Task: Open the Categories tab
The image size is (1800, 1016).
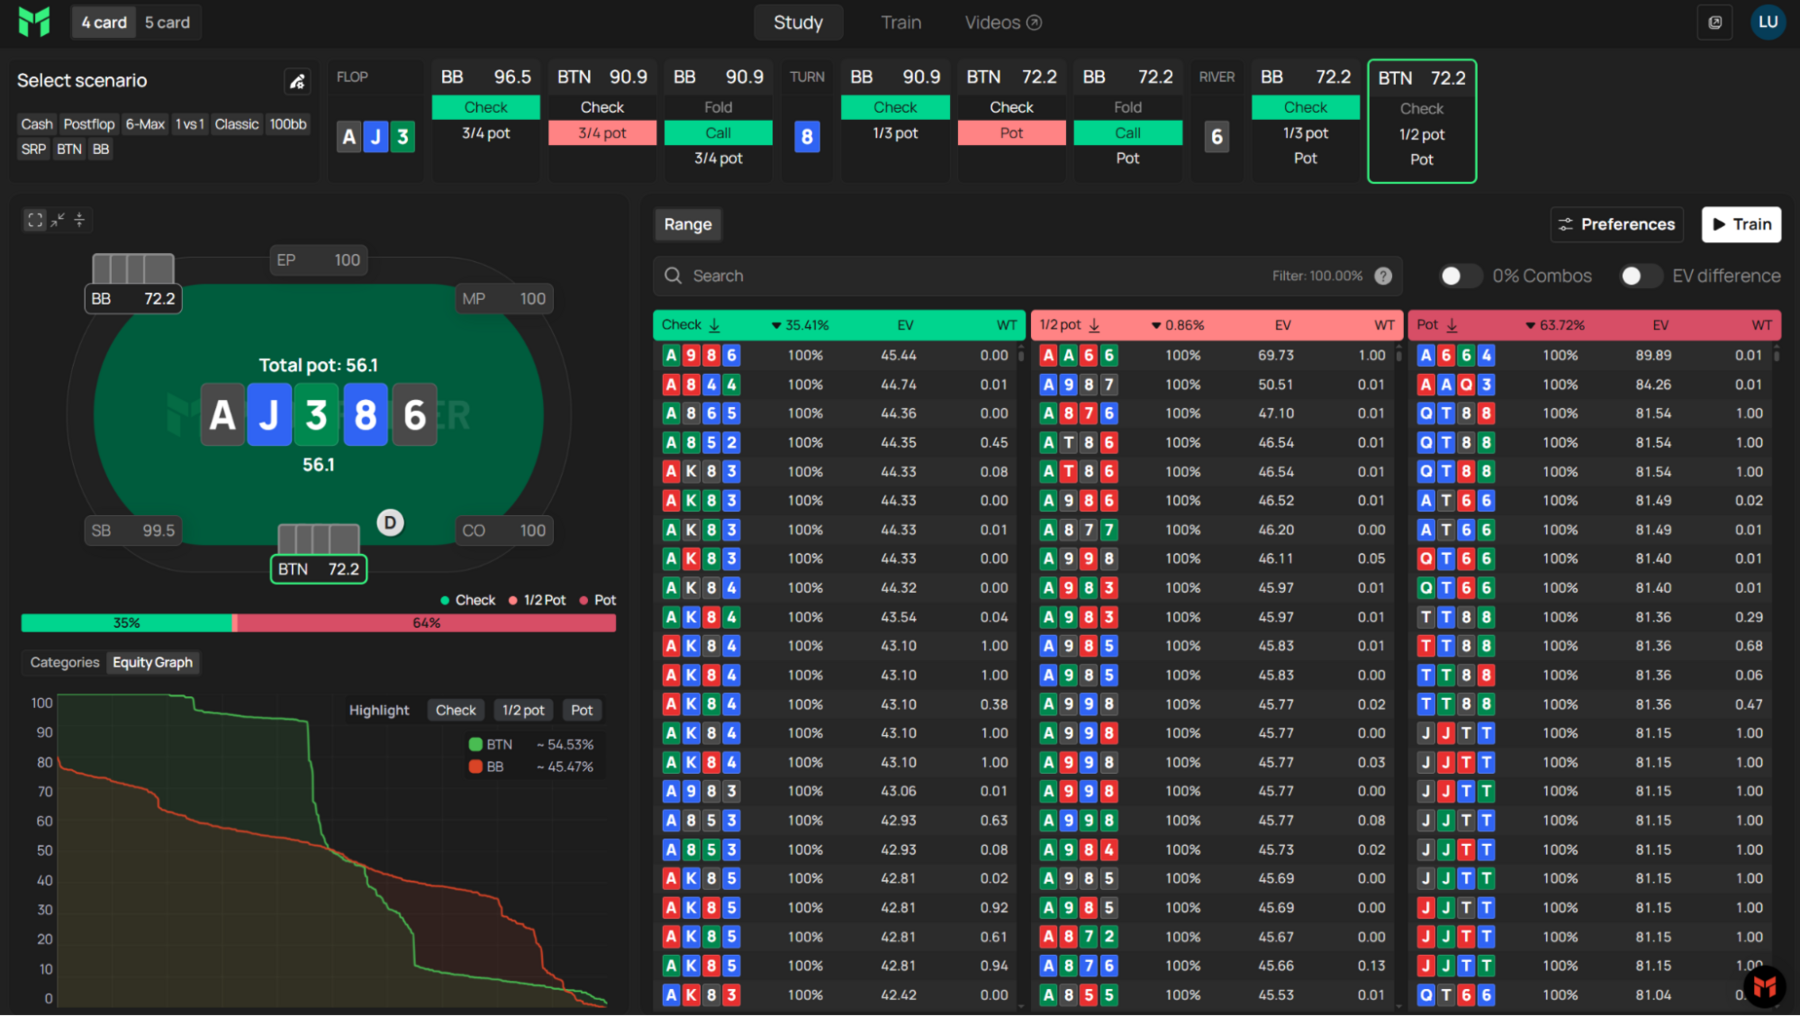Action: pos(65,662)
